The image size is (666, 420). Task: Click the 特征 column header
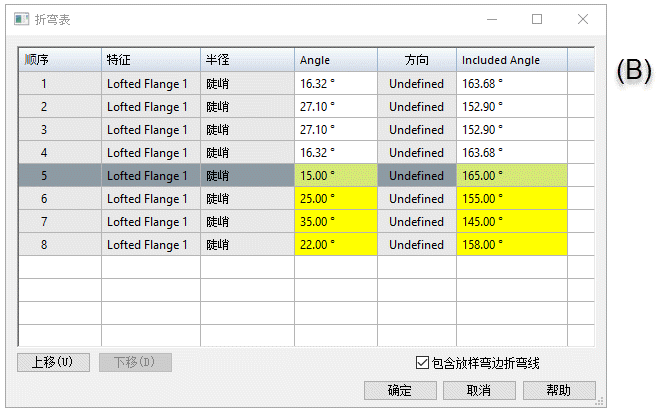click(x=150, y=60)
